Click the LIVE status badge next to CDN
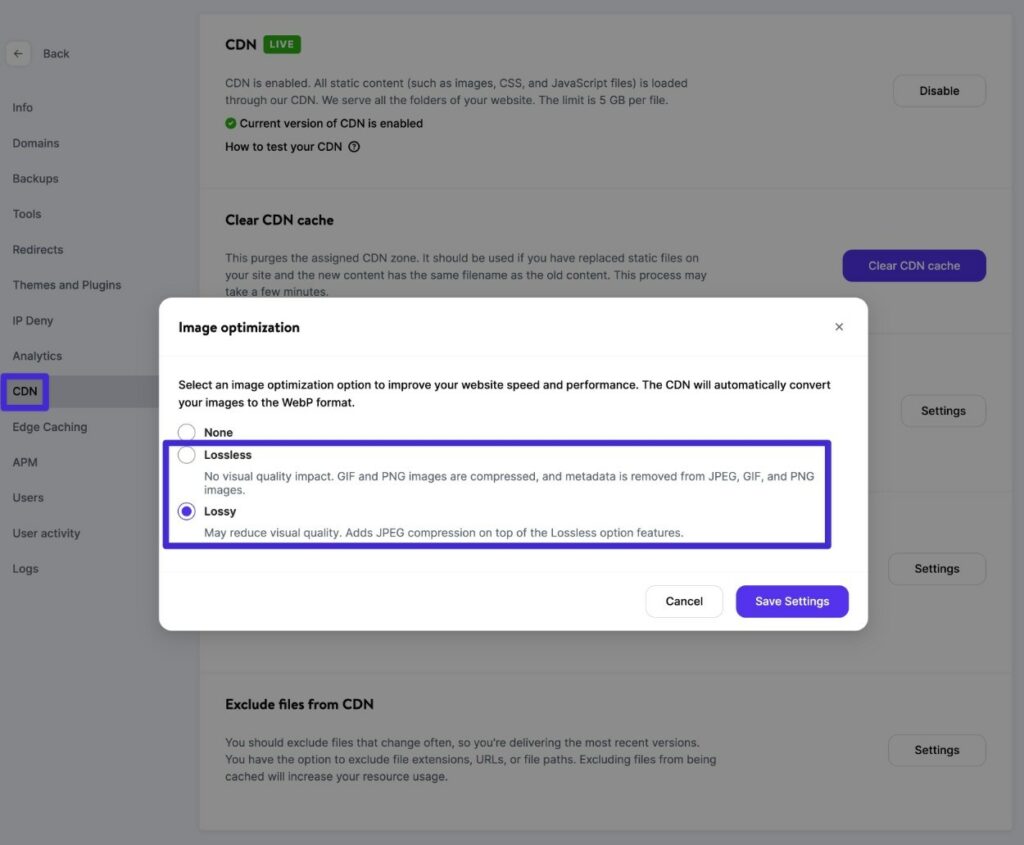This screenshot has height=845, width=1024. pyautogui.click(x=280, y=44)
